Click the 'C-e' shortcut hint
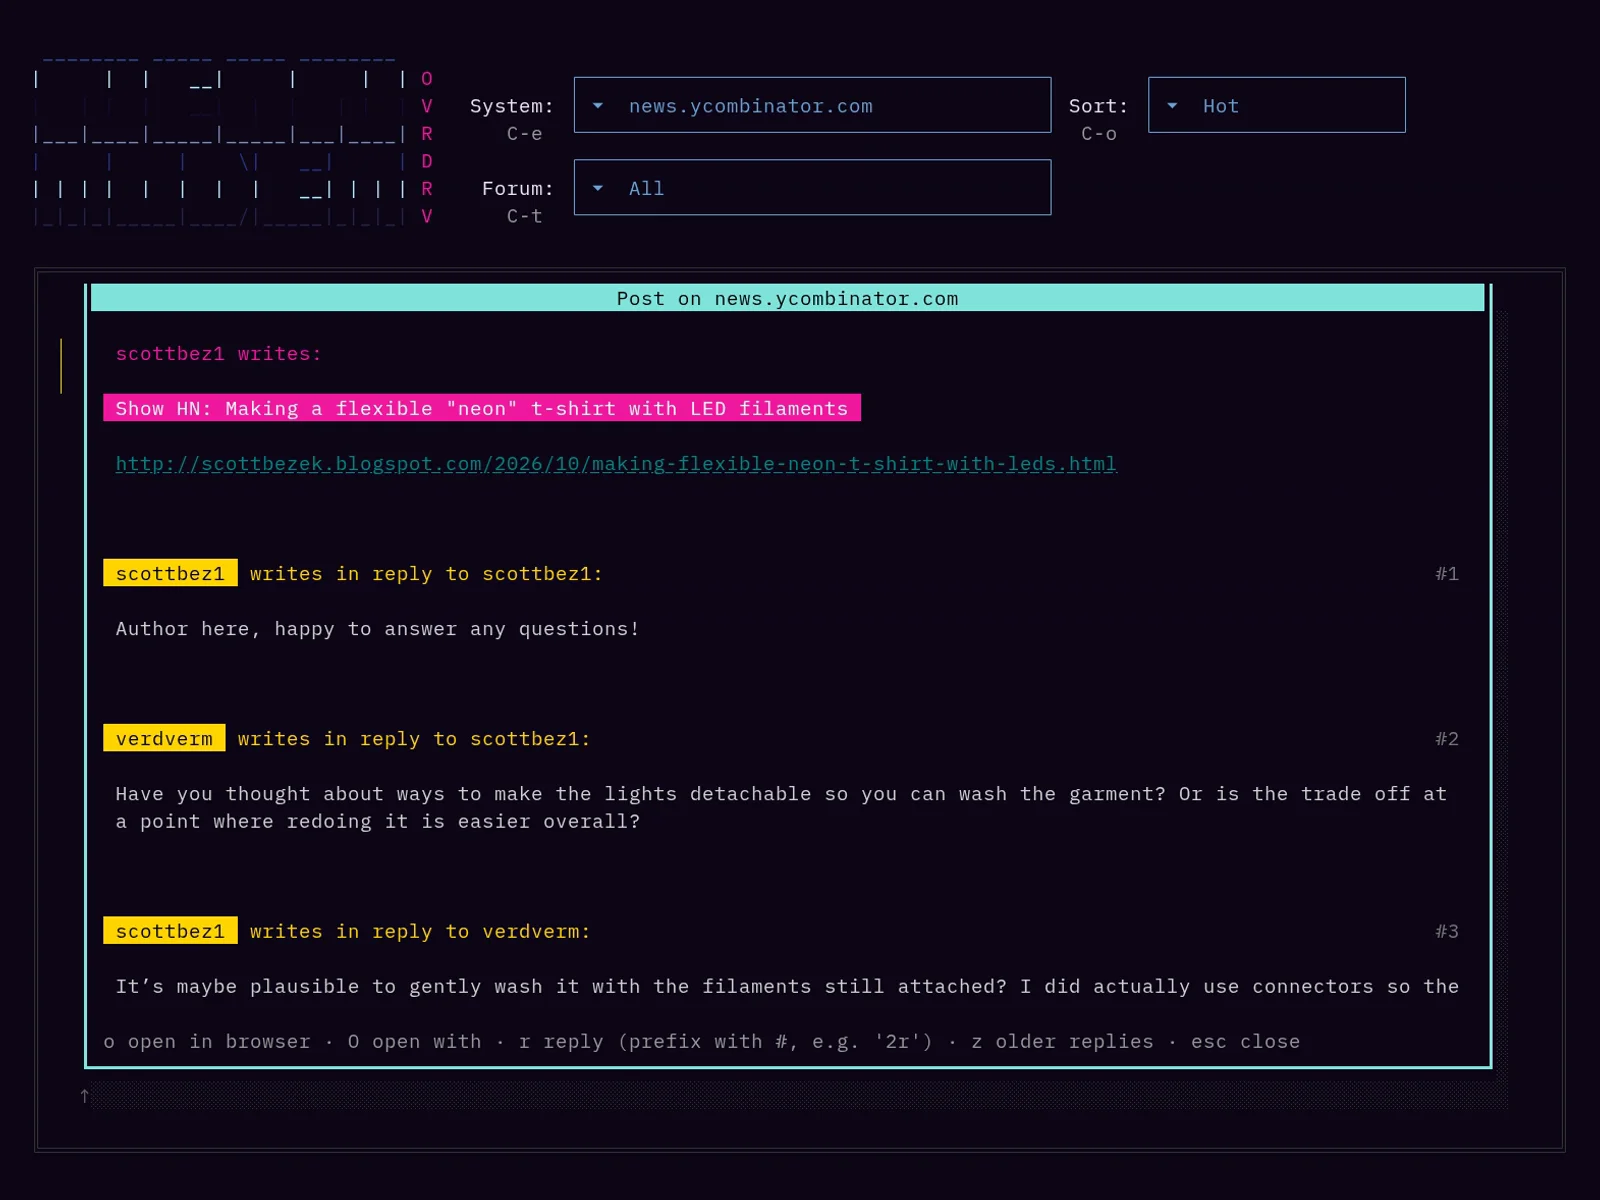Viewport: 1600px width, 1200px height. coord(524,133)
